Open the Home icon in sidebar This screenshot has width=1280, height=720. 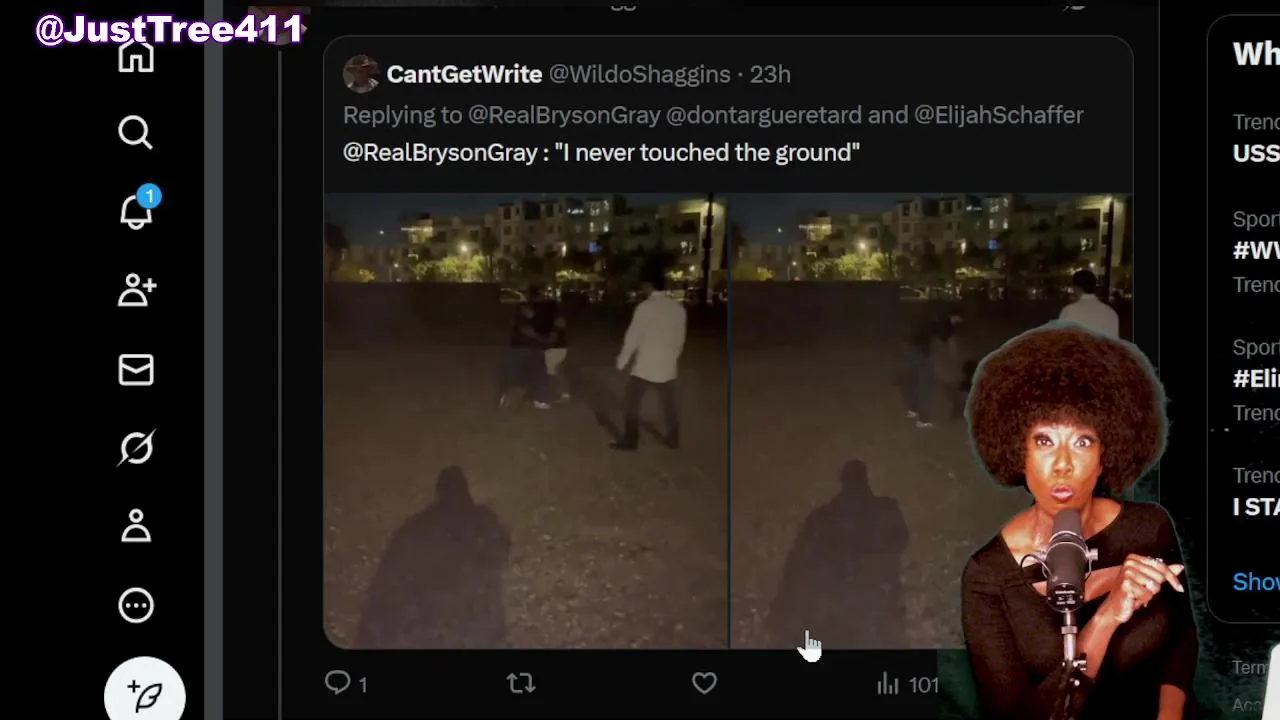[x=136, y=54]
